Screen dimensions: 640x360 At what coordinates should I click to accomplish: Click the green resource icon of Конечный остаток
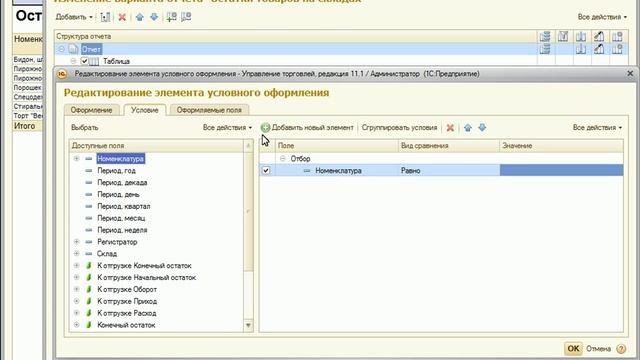click(89, 325)
